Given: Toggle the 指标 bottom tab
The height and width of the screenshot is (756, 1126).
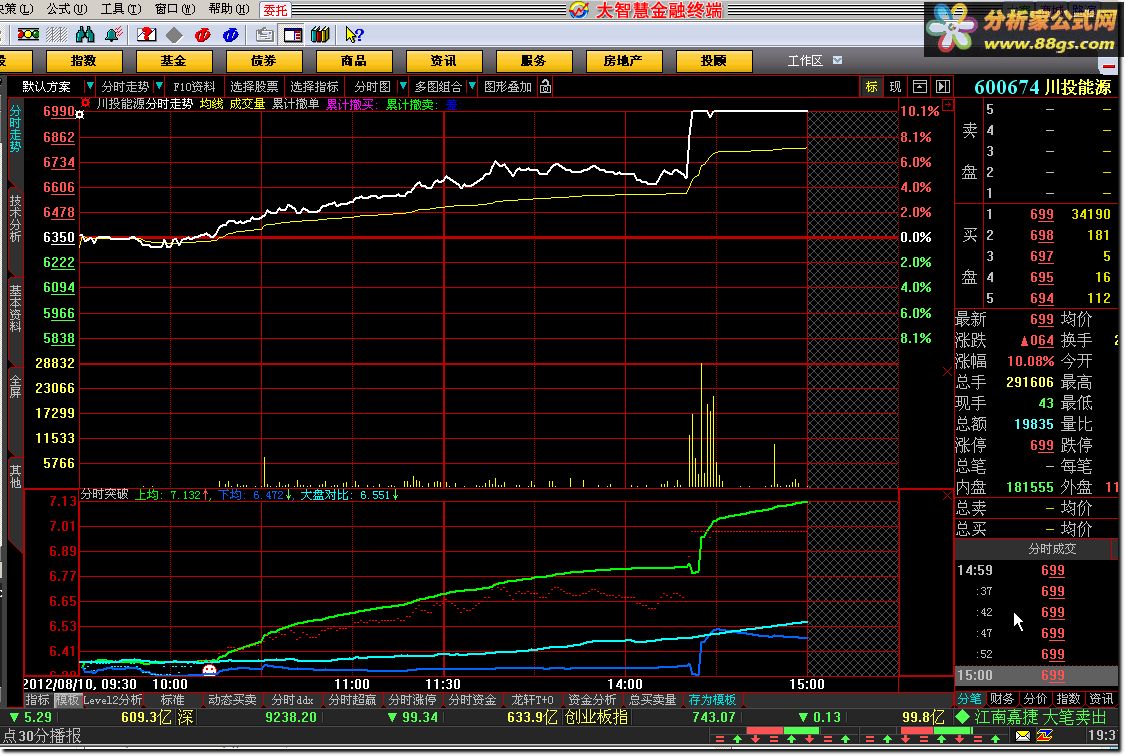Looking at the screenshot, I should (x=38, y=699).
